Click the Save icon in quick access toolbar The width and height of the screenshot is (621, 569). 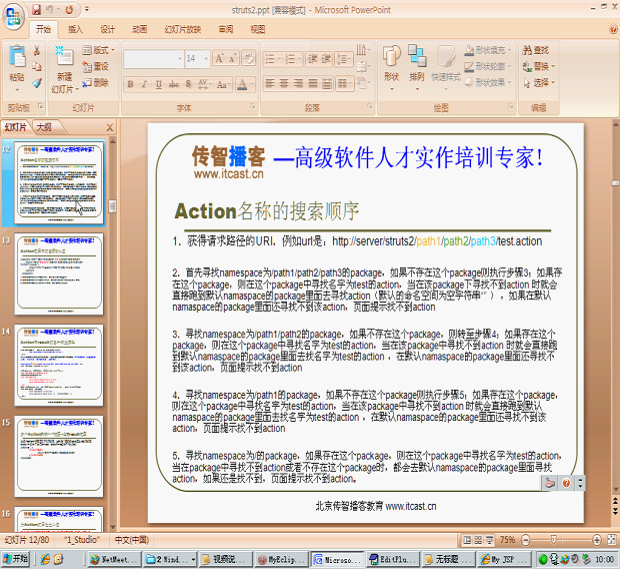(37, 9)
